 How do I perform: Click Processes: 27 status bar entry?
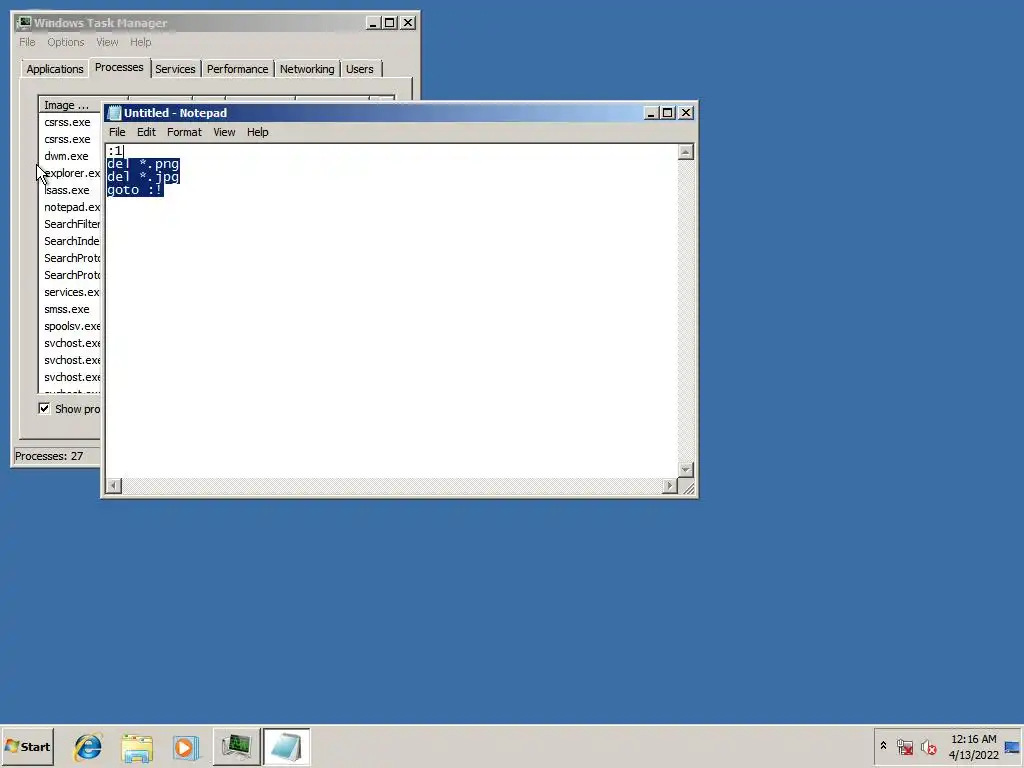tap(49, 456)
